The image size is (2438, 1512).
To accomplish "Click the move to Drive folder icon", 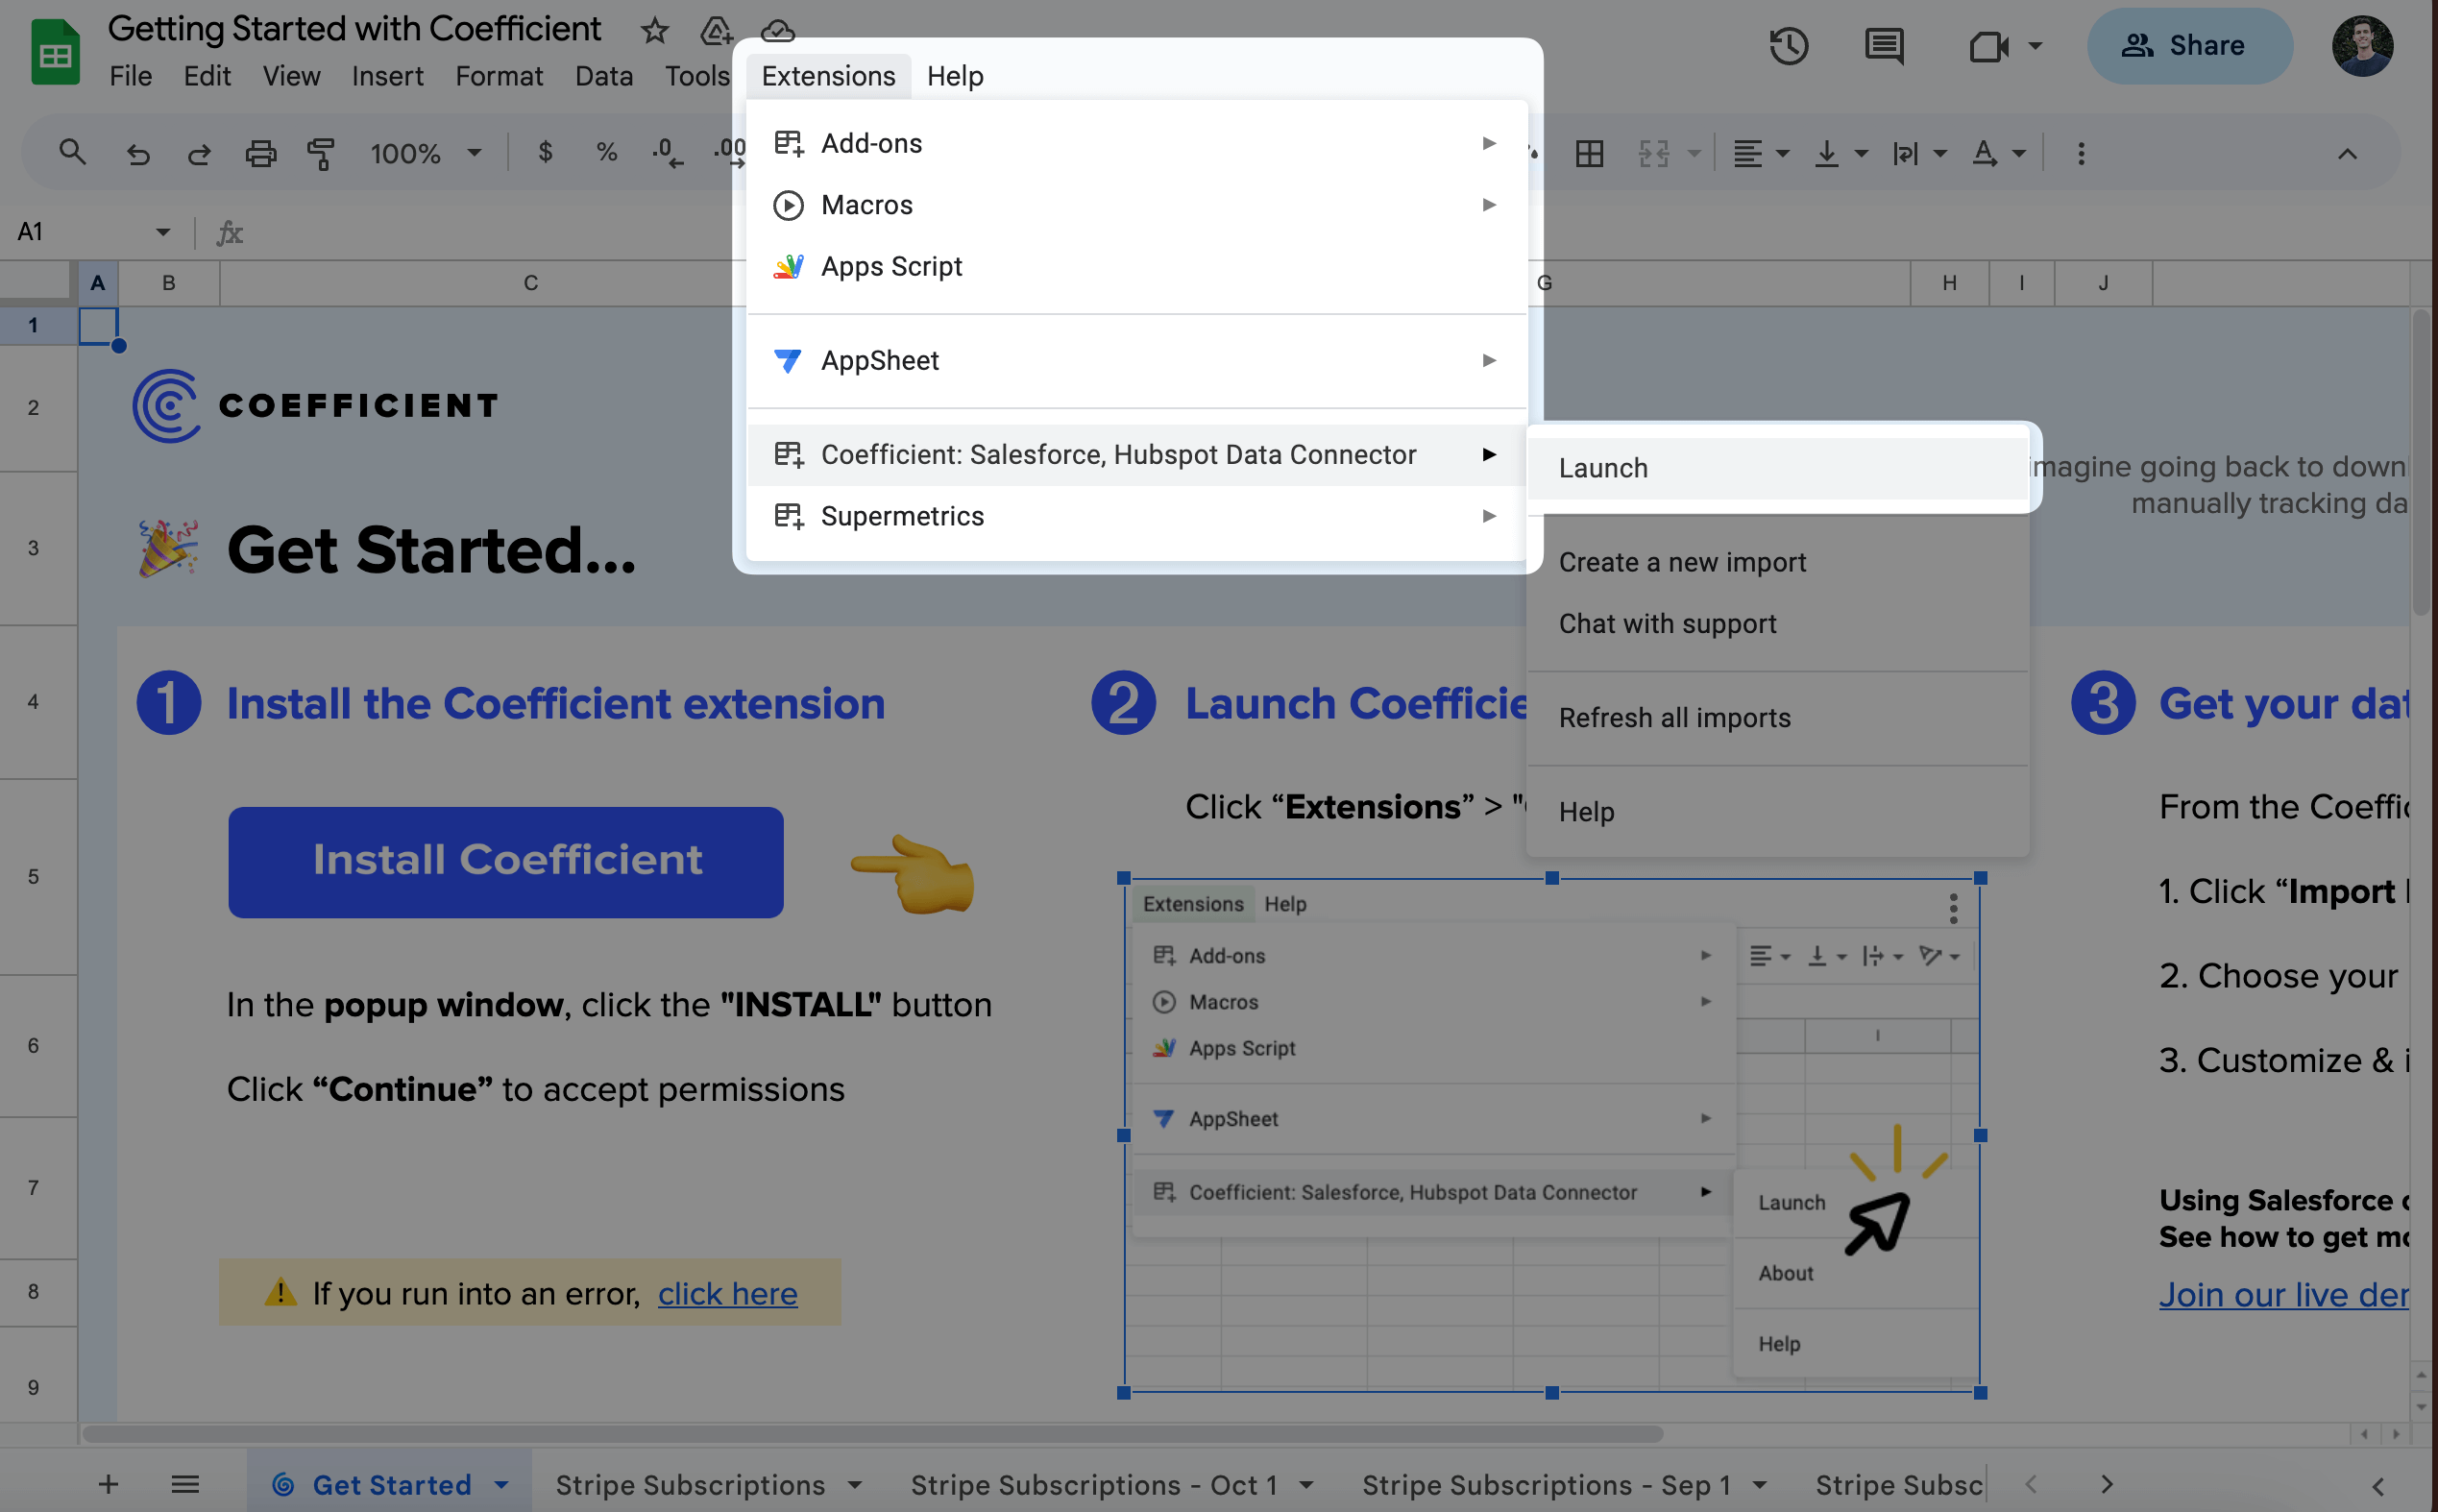I will [716, 31].
